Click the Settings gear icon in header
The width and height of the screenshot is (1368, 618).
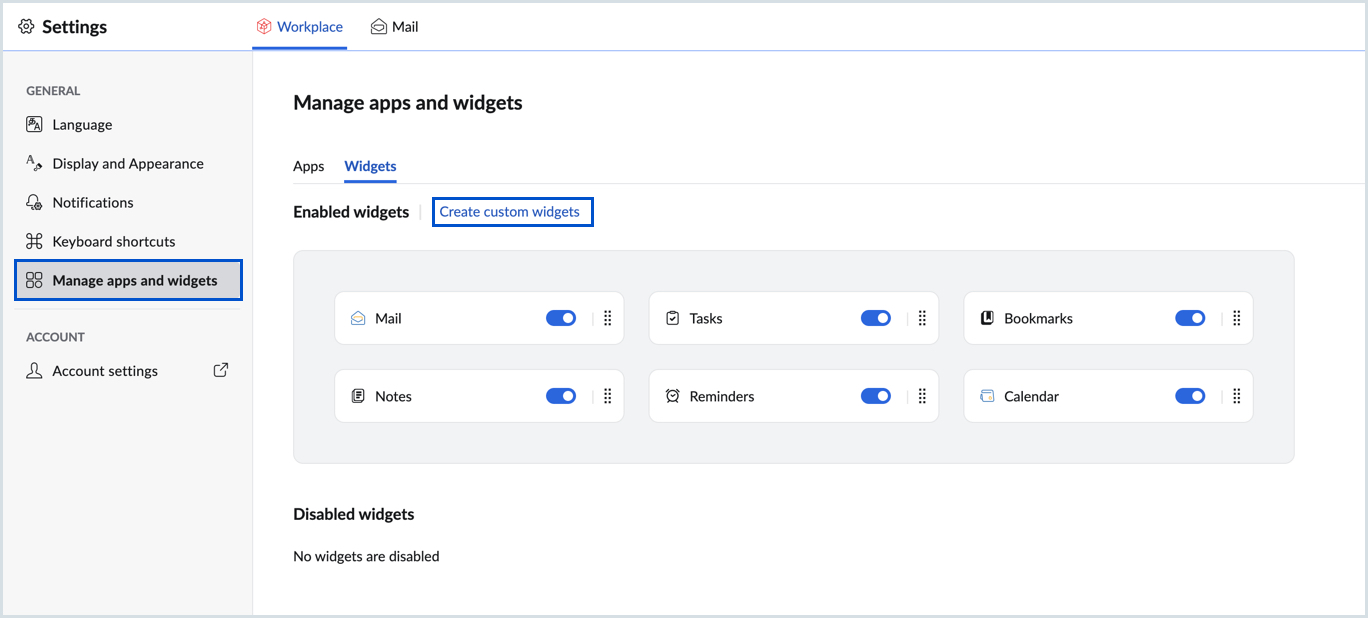click(26, 27)
